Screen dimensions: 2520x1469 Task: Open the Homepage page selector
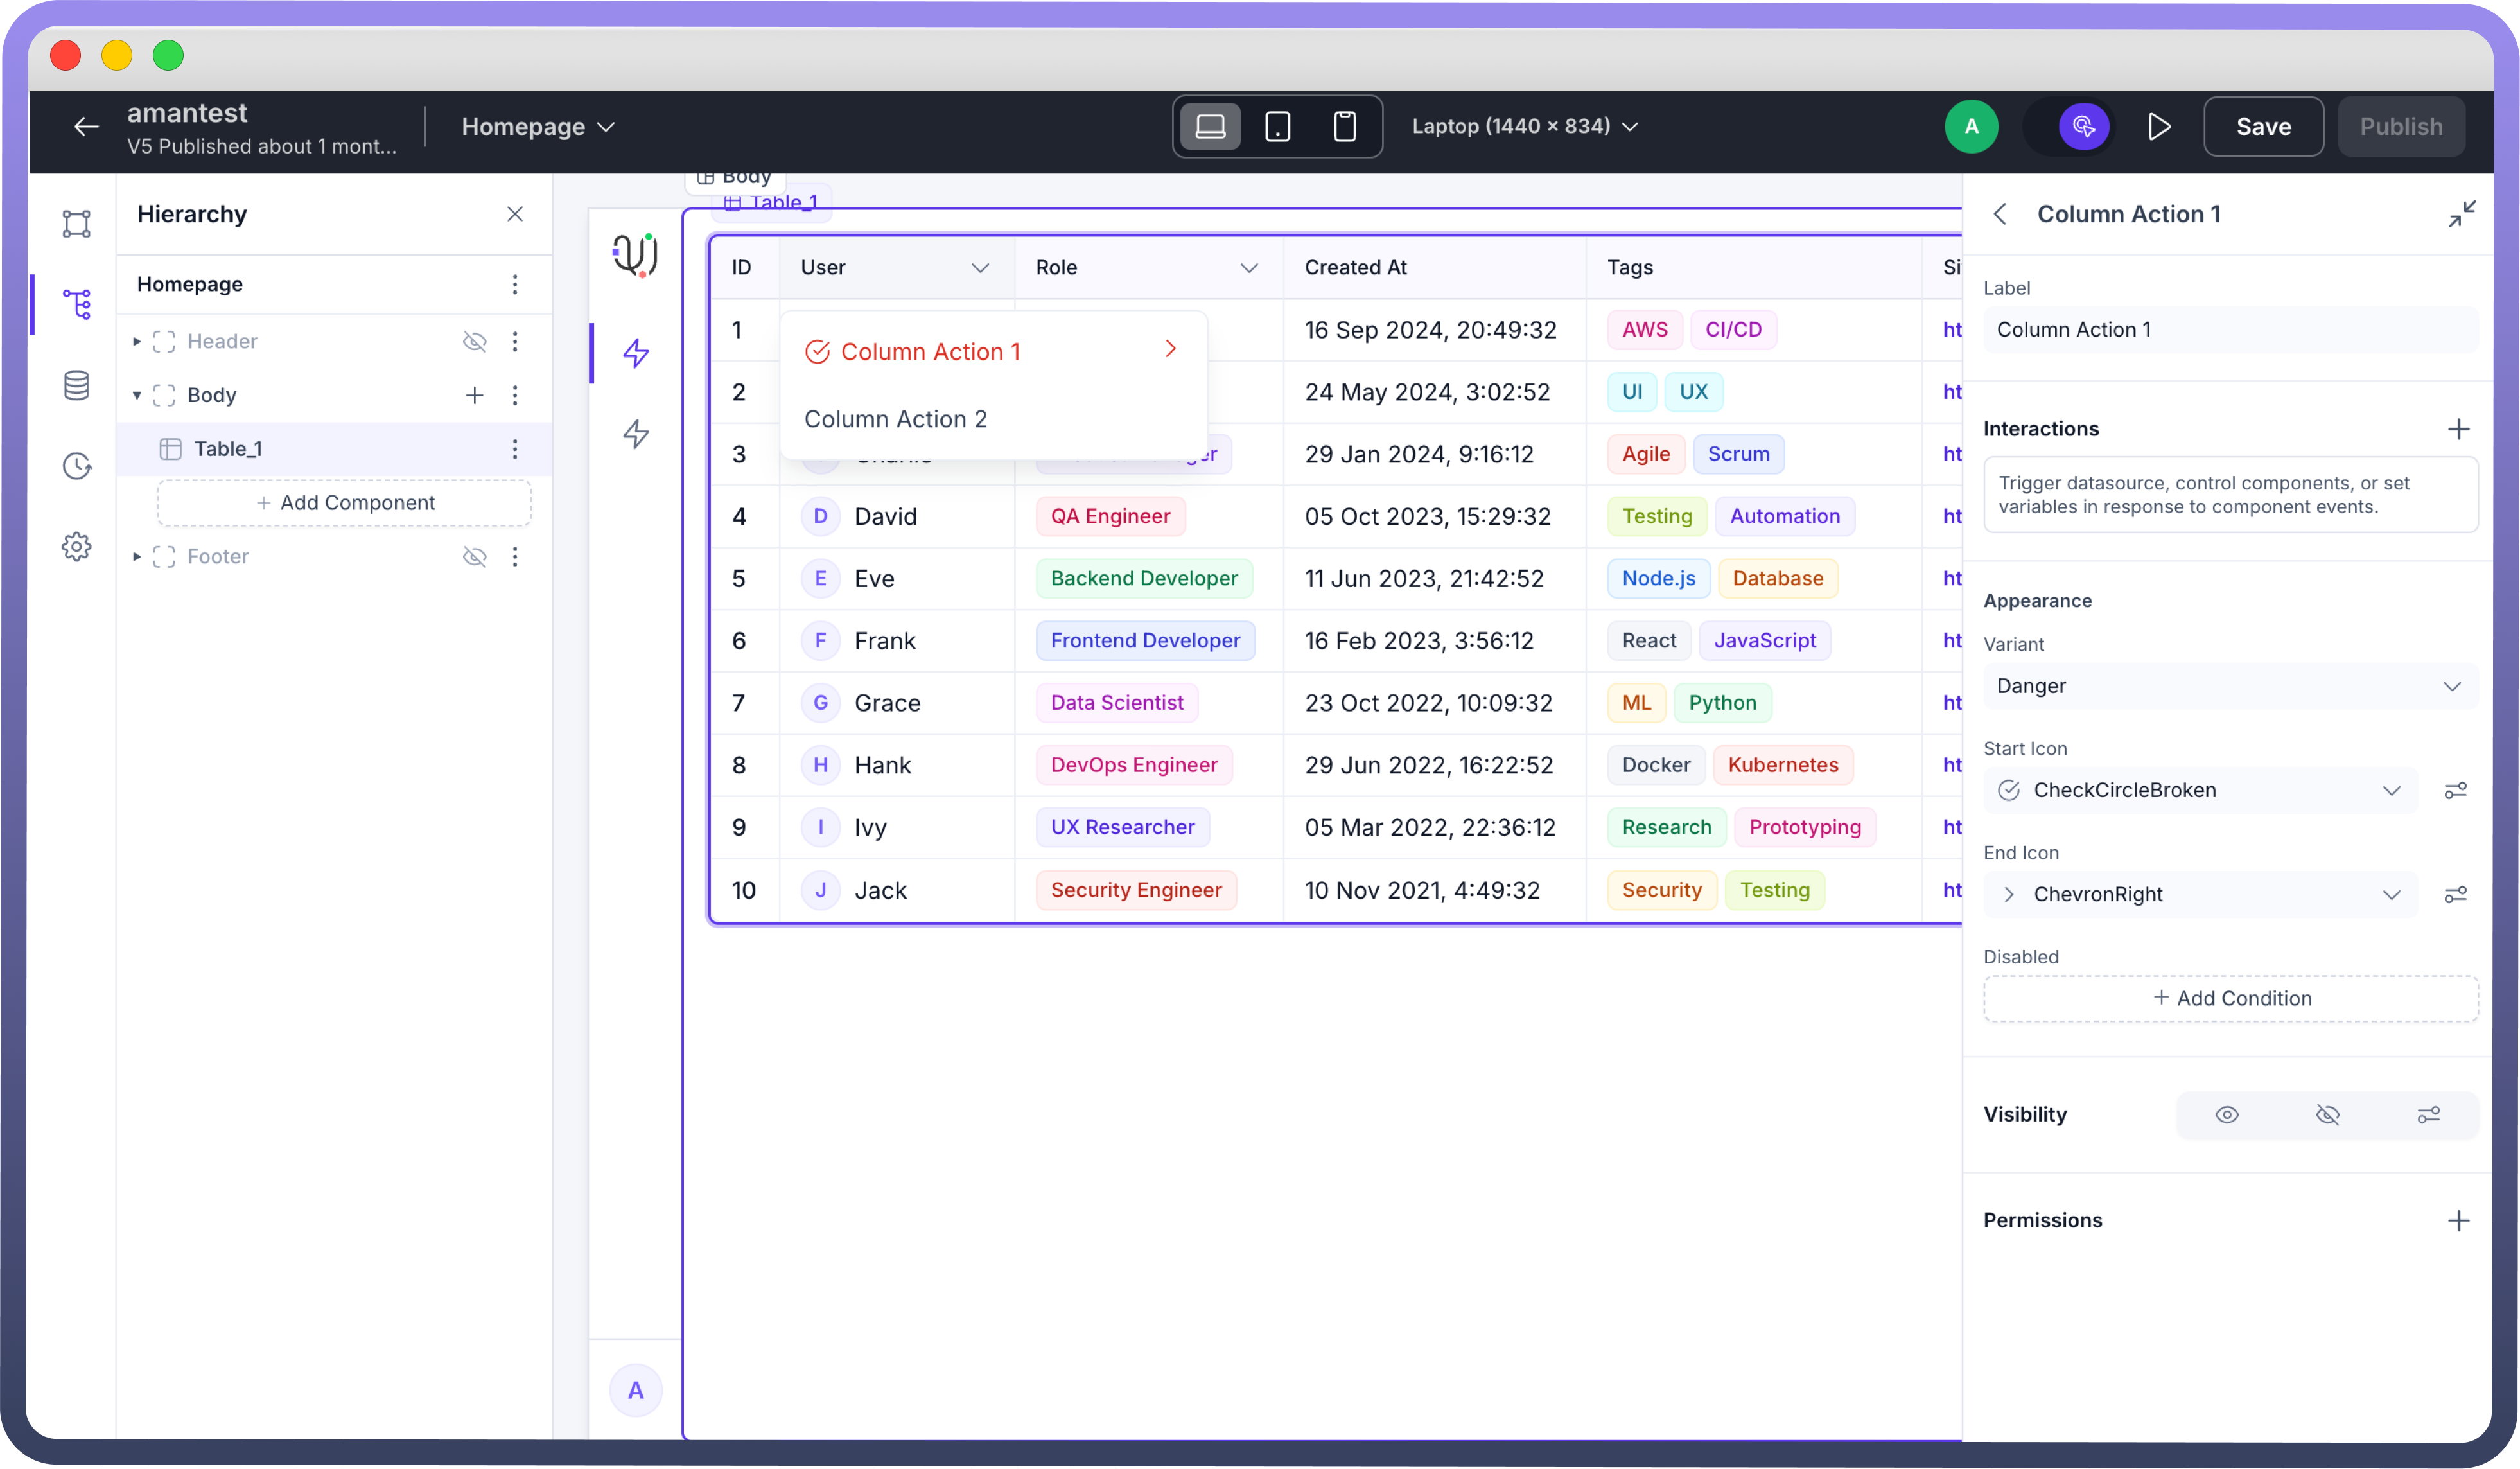pos(538,127)
